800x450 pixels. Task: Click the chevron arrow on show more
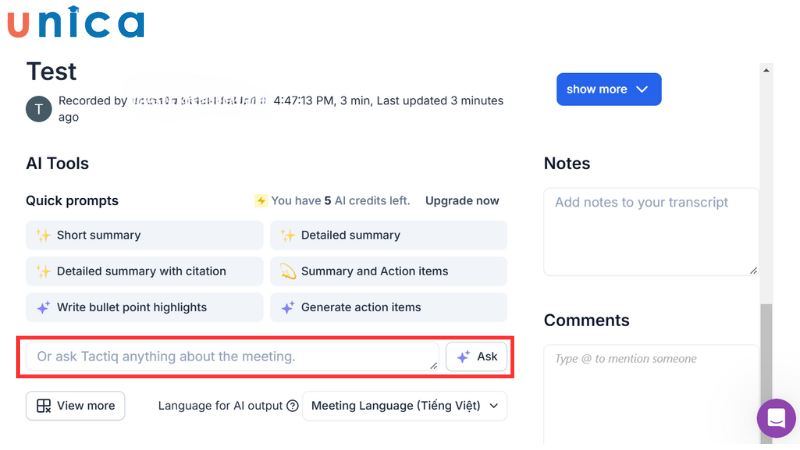642,89
